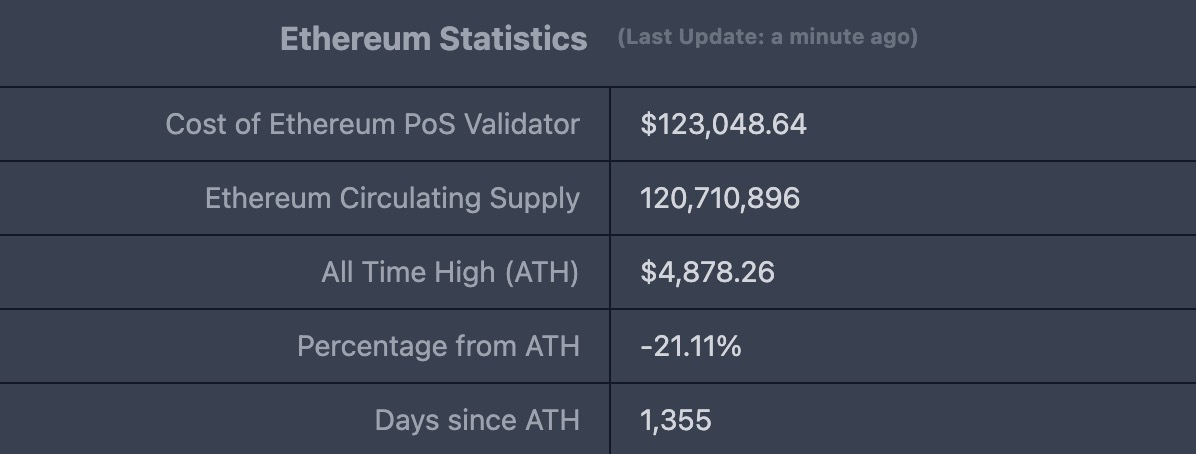Screen dimensions: 1196x454
Task: Click the $123,048.64 validator cost value
Action: tap(723, 124)
